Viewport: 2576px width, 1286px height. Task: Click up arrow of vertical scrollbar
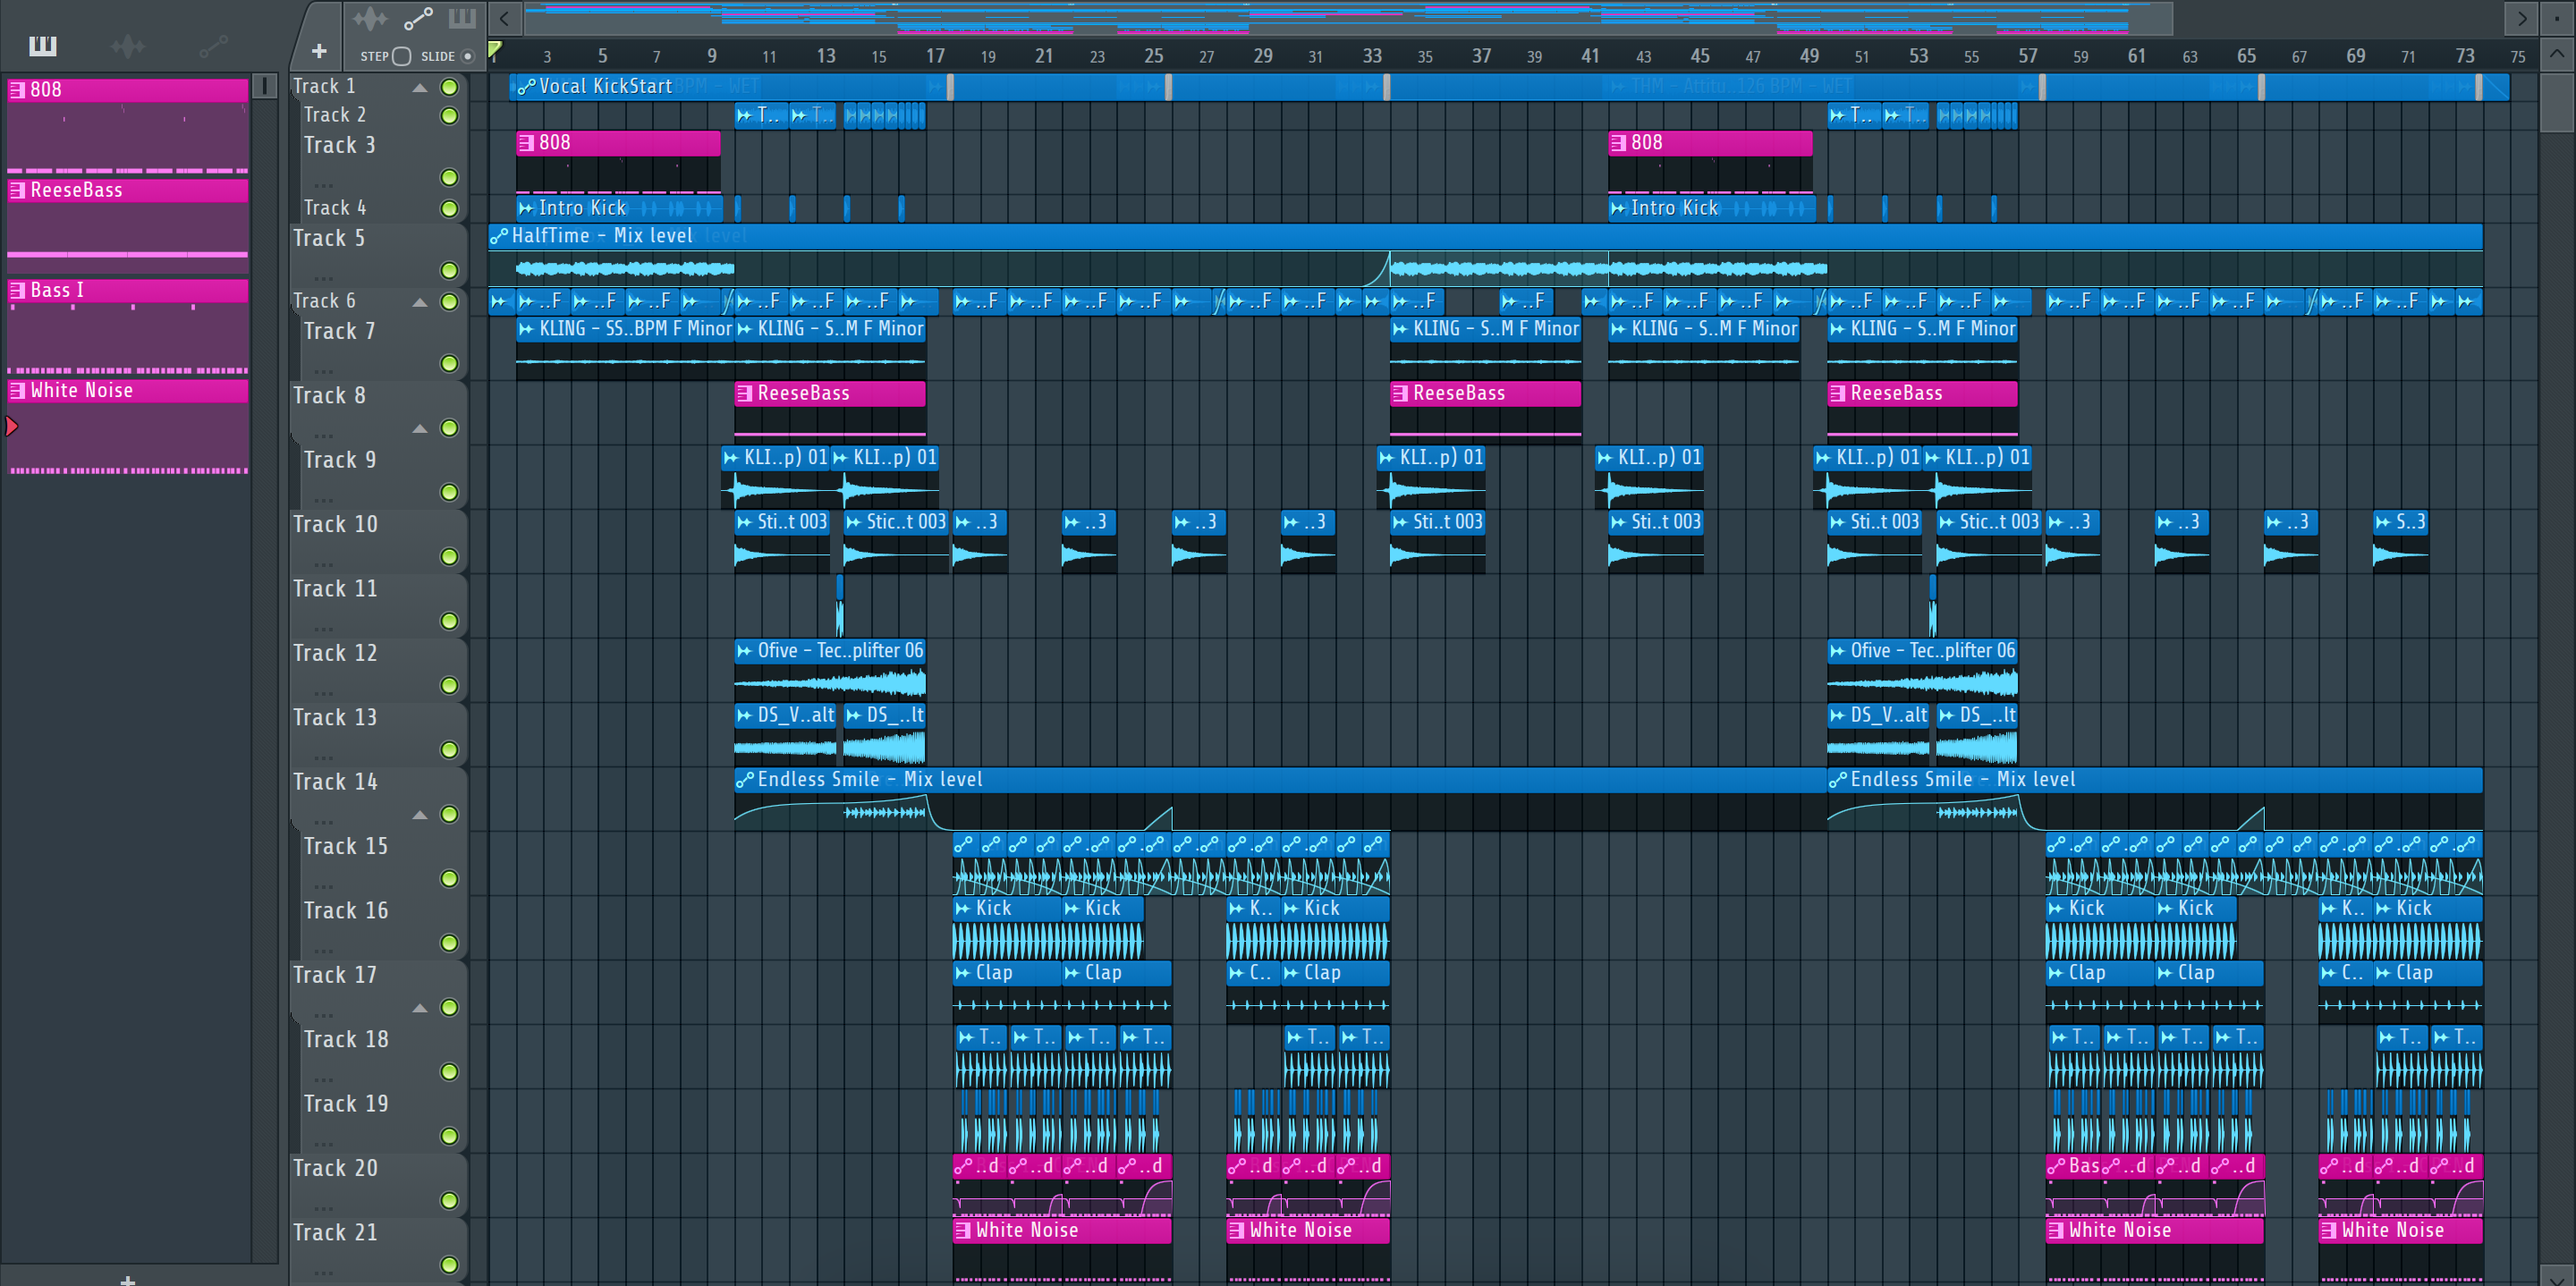point(2556,54)
